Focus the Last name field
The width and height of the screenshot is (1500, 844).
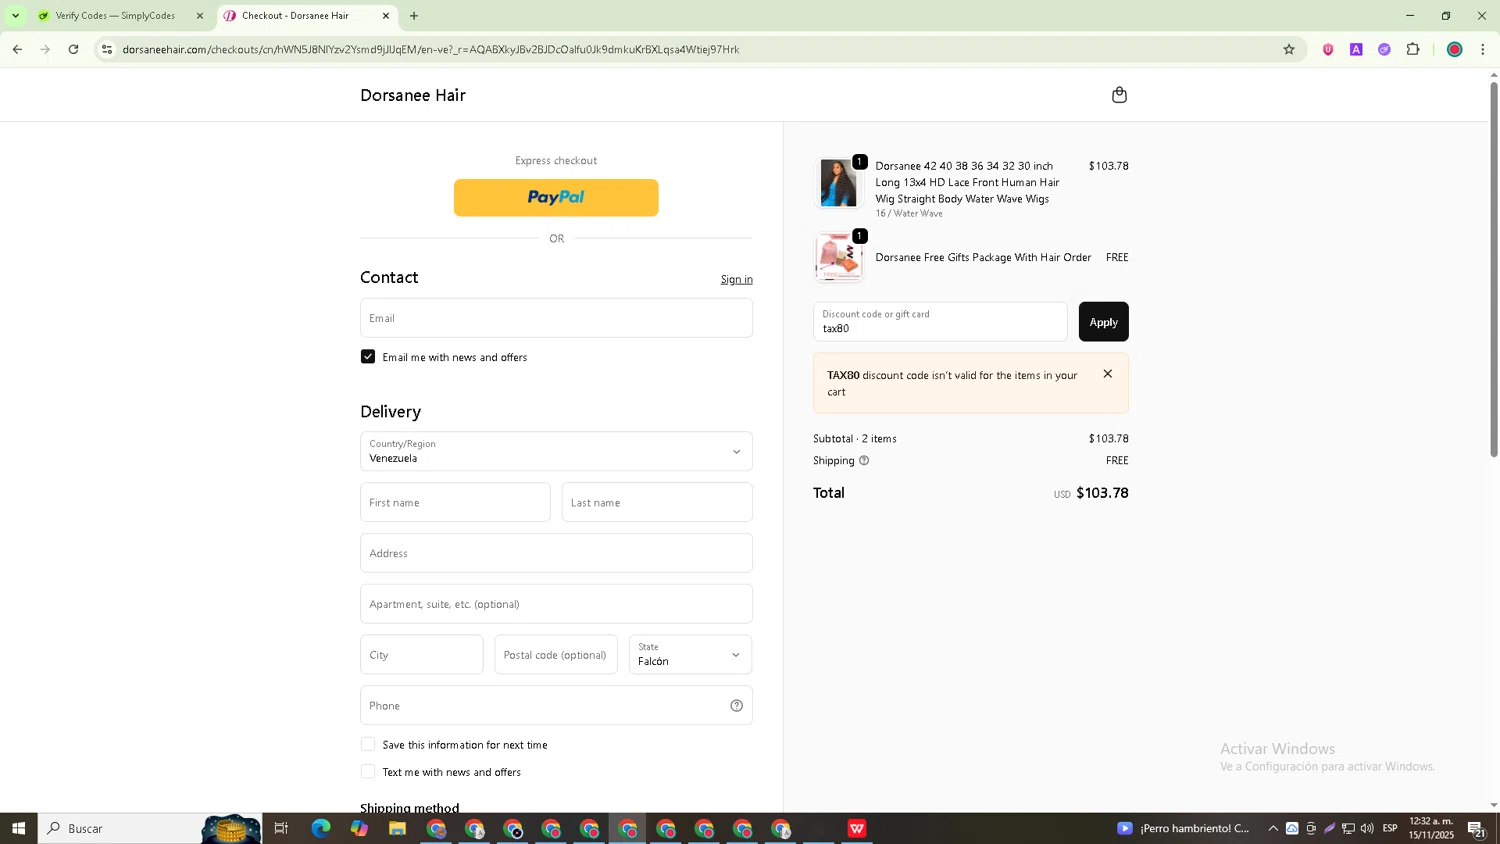pyautogui.click(x=657, y=502)
